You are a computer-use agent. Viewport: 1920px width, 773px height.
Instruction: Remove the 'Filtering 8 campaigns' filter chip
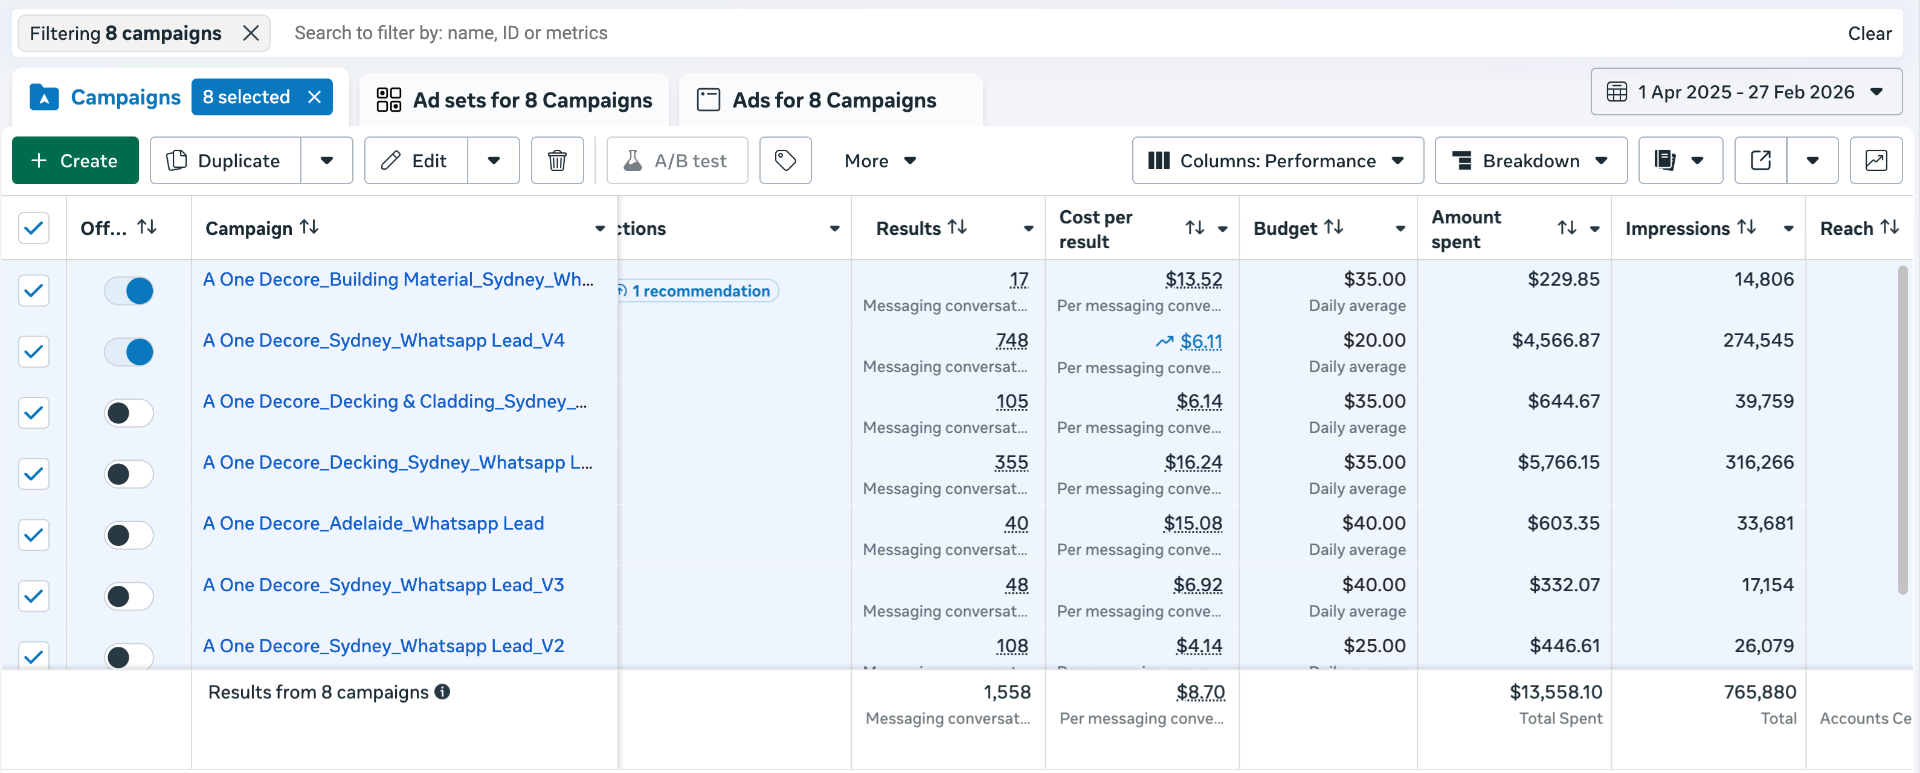coord(251,33)
